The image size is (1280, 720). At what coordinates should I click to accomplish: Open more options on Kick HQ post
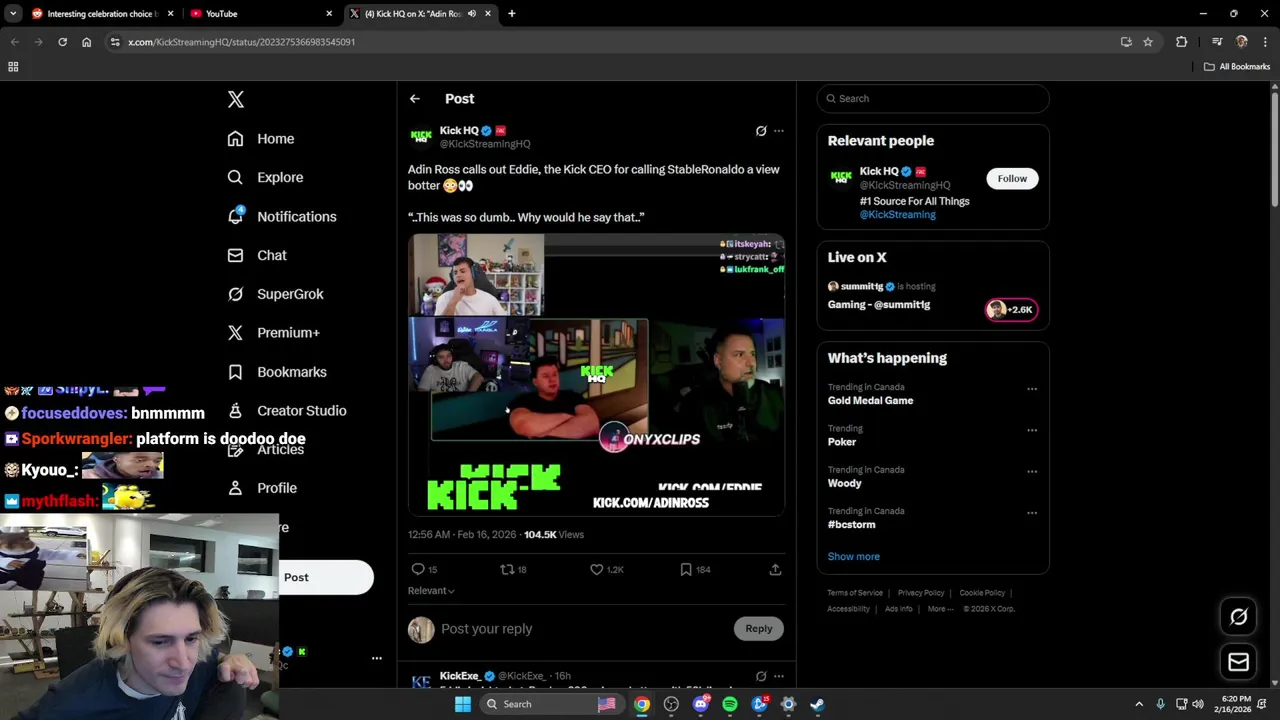click(x=779, y=131)
